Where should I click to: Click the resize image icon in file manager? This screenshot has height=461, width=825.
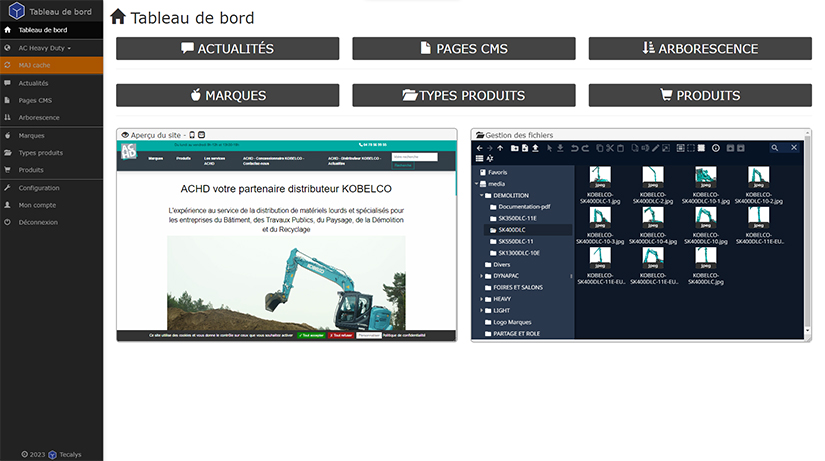click(666, 148)
